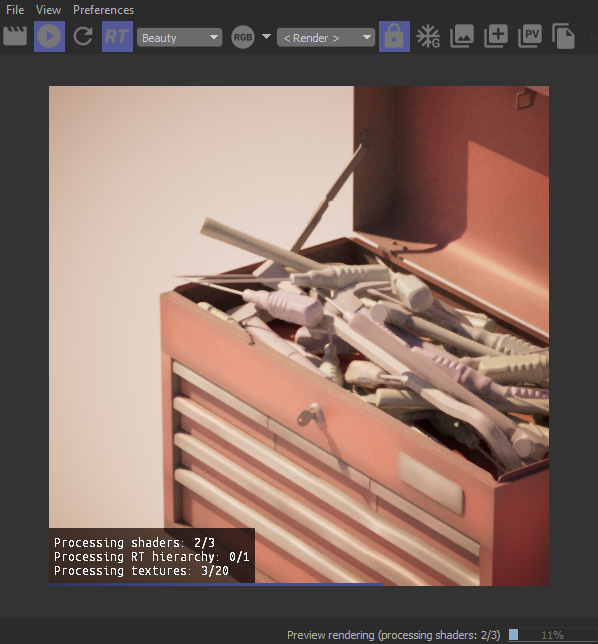Click the save image picture icon

(462, 36)
